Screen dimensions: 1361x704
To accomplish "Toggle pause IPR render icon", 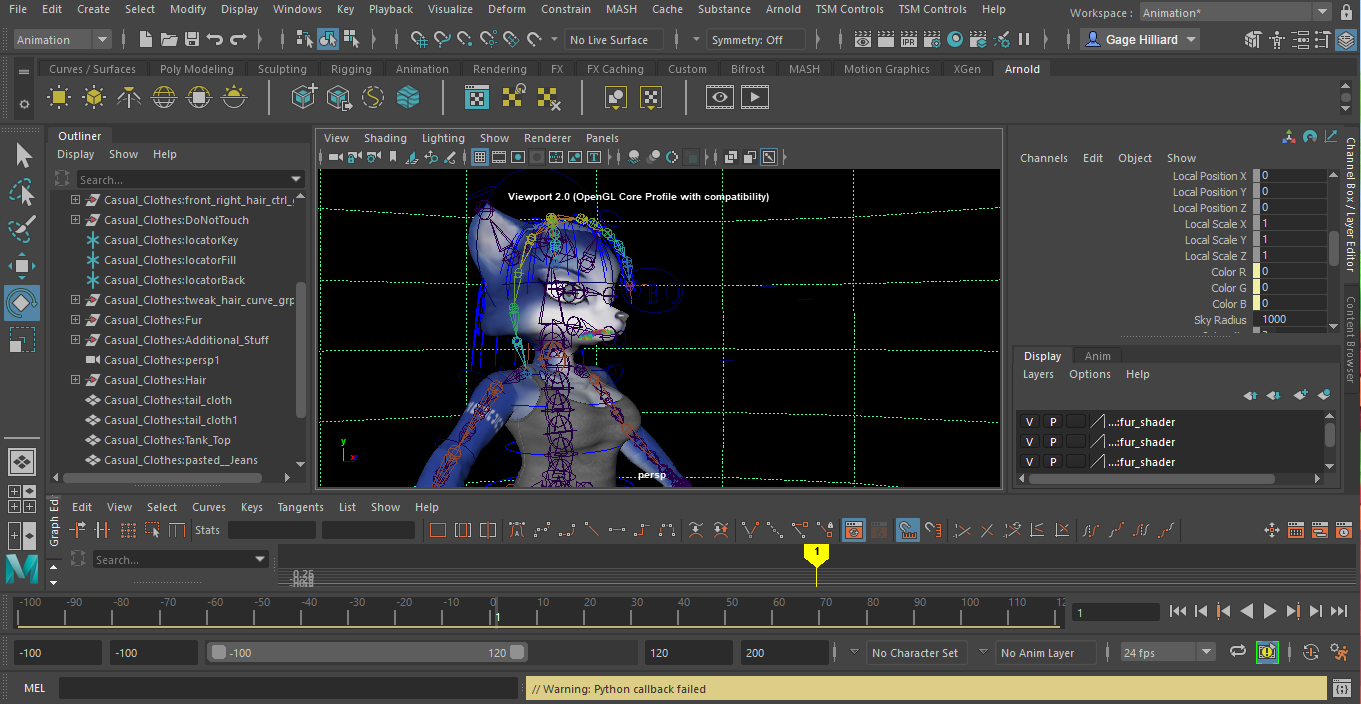I will point(1024,40).
